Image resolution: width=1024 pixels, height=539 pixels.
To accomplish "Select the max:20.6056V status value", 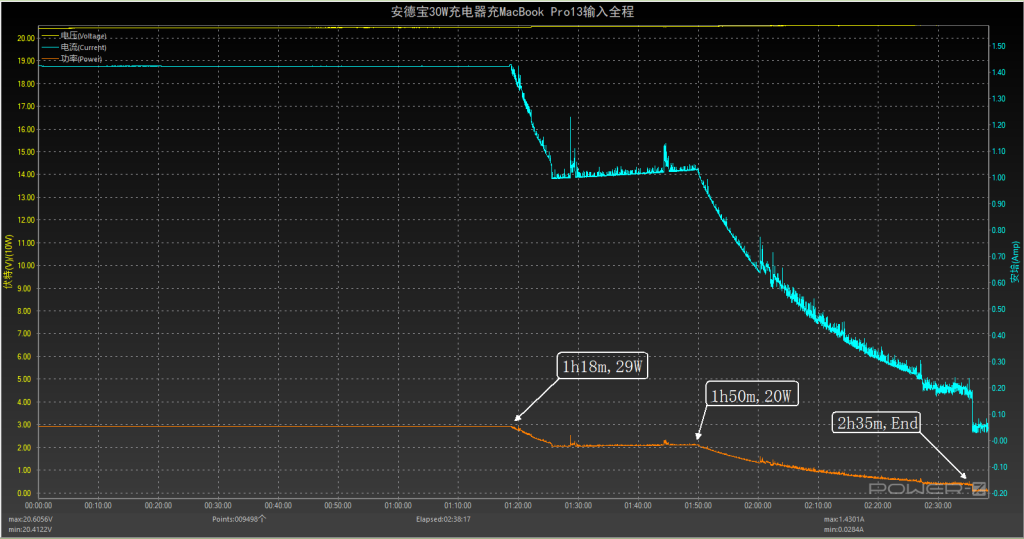I will pos(31,519).
